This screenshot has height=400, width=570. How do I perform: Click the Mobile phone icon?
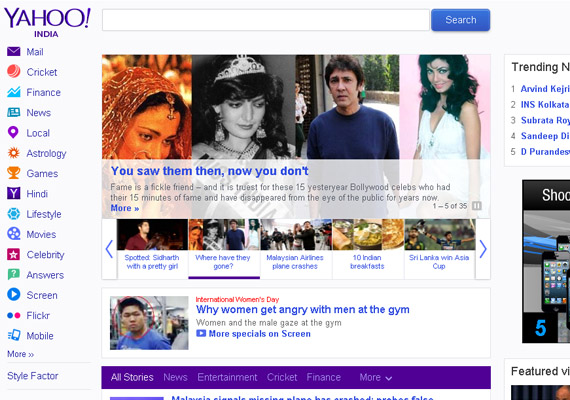tap(14, 335)
